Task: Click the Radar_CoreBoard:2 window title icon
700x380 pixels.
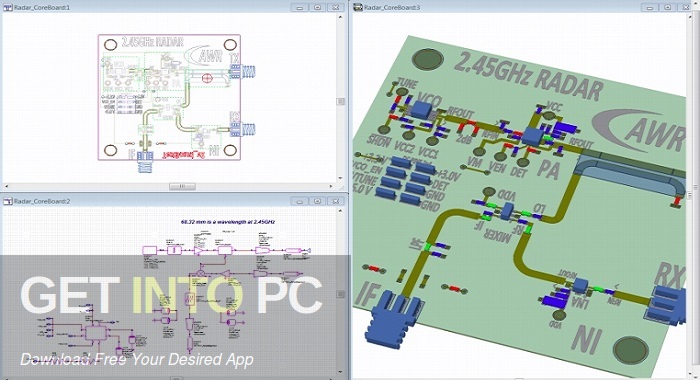Action: 7,201
